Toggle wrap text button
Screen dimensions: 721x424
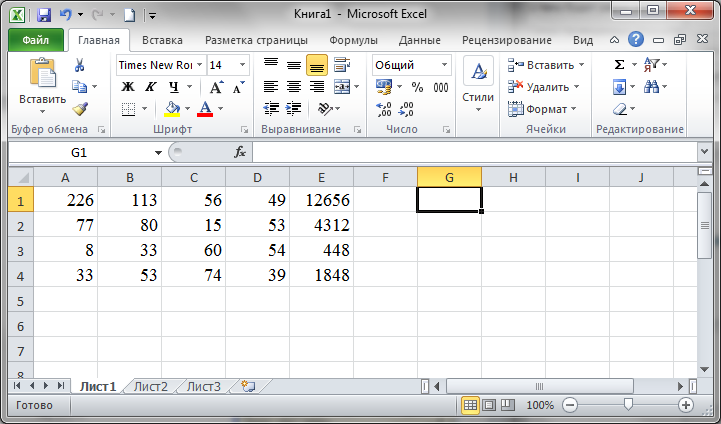[342, 65]
